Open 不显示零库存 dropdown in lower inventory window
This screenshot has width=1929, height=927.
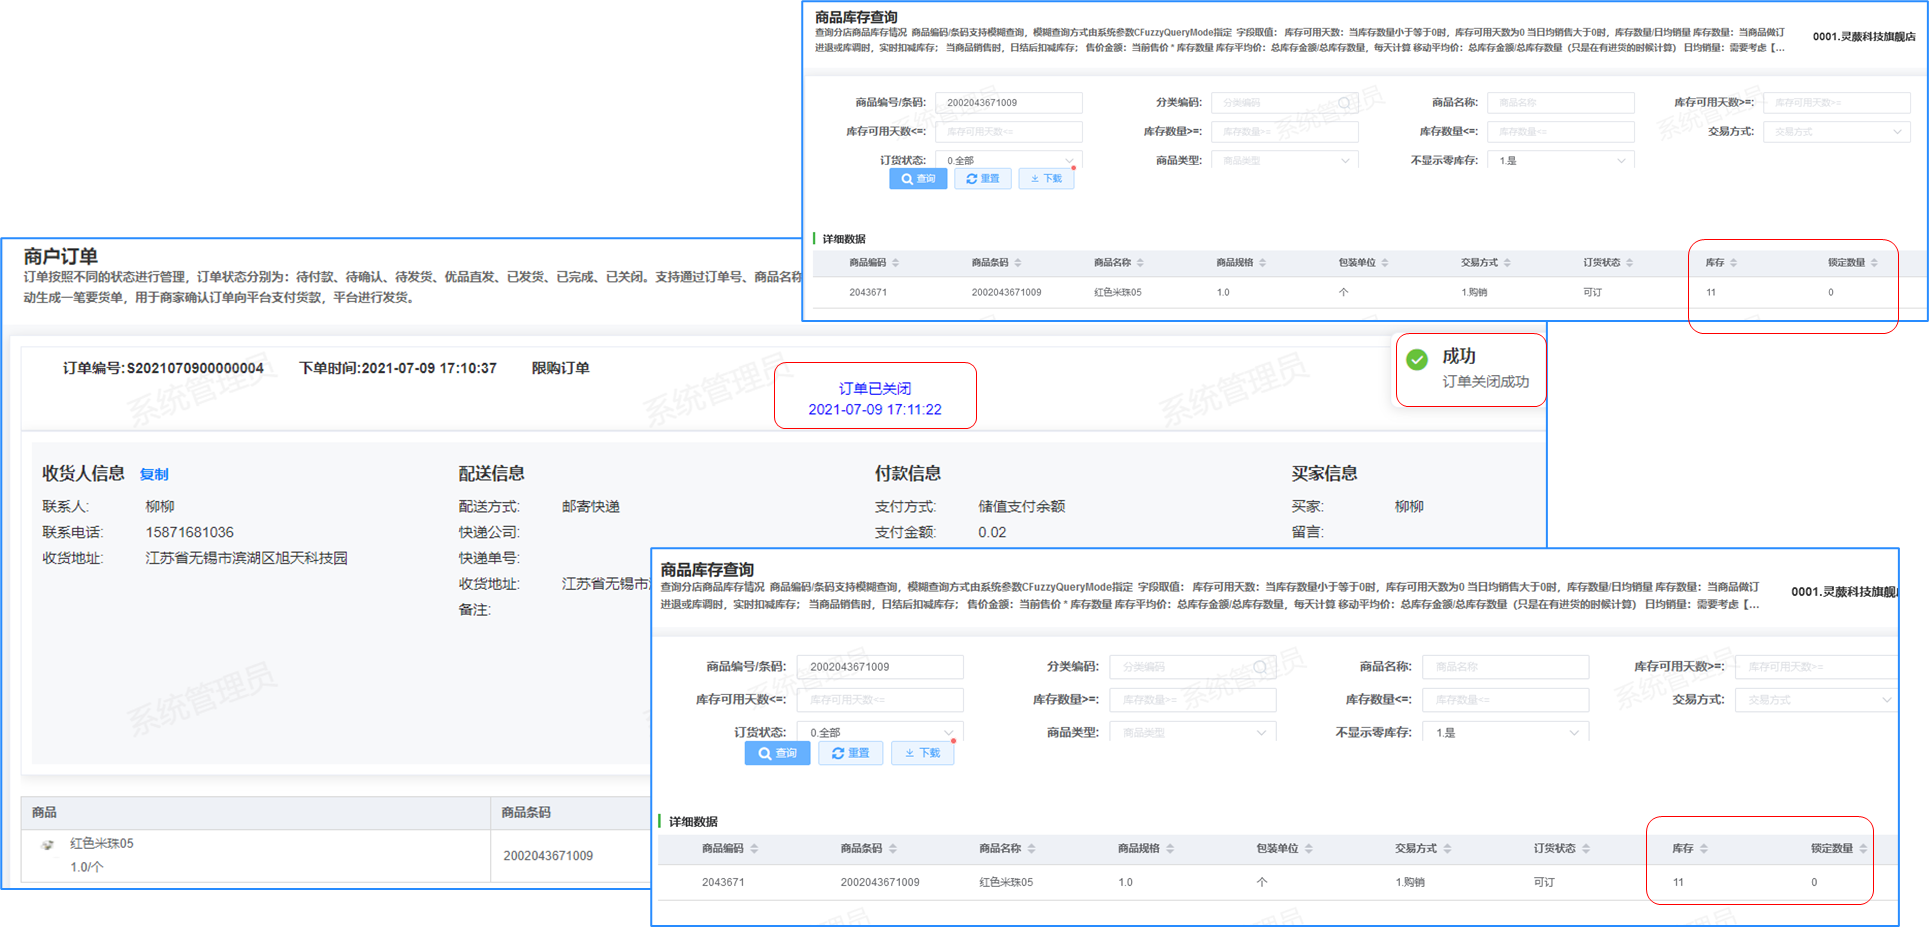[x=1506, y=732]
